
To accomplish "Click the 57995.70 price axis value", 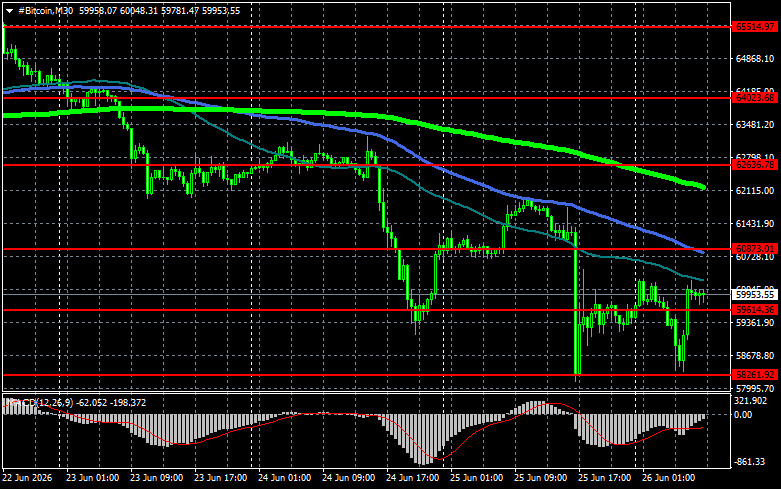I will coord(755,388).
